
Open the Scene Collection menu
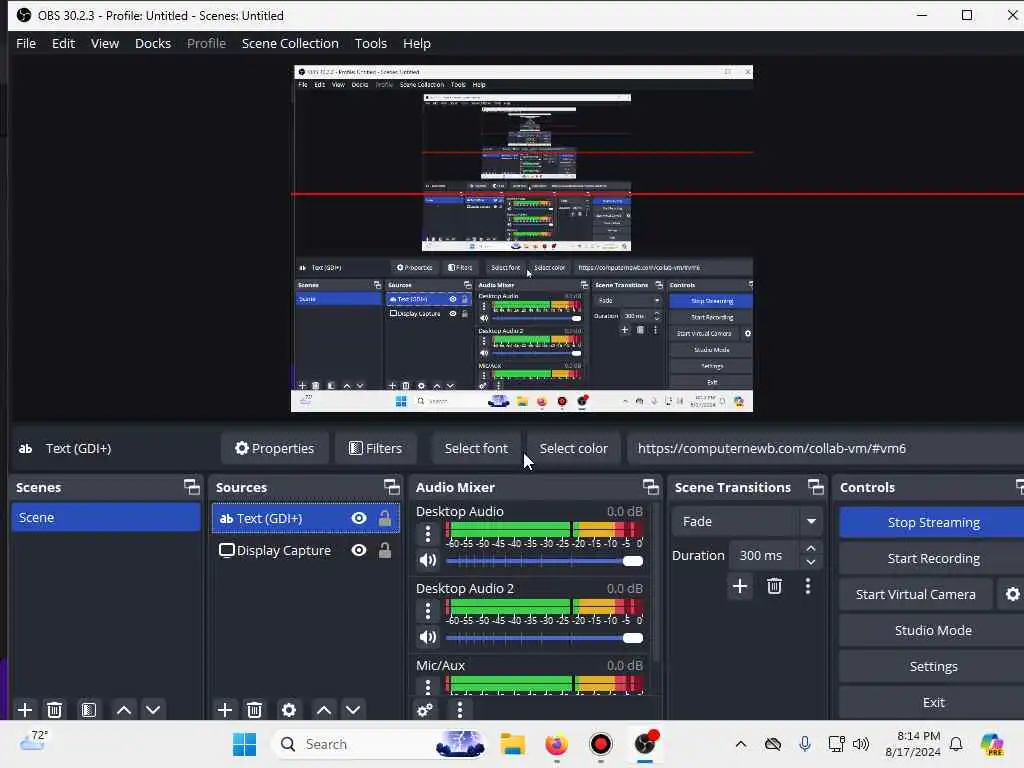[x=290, y=43]
